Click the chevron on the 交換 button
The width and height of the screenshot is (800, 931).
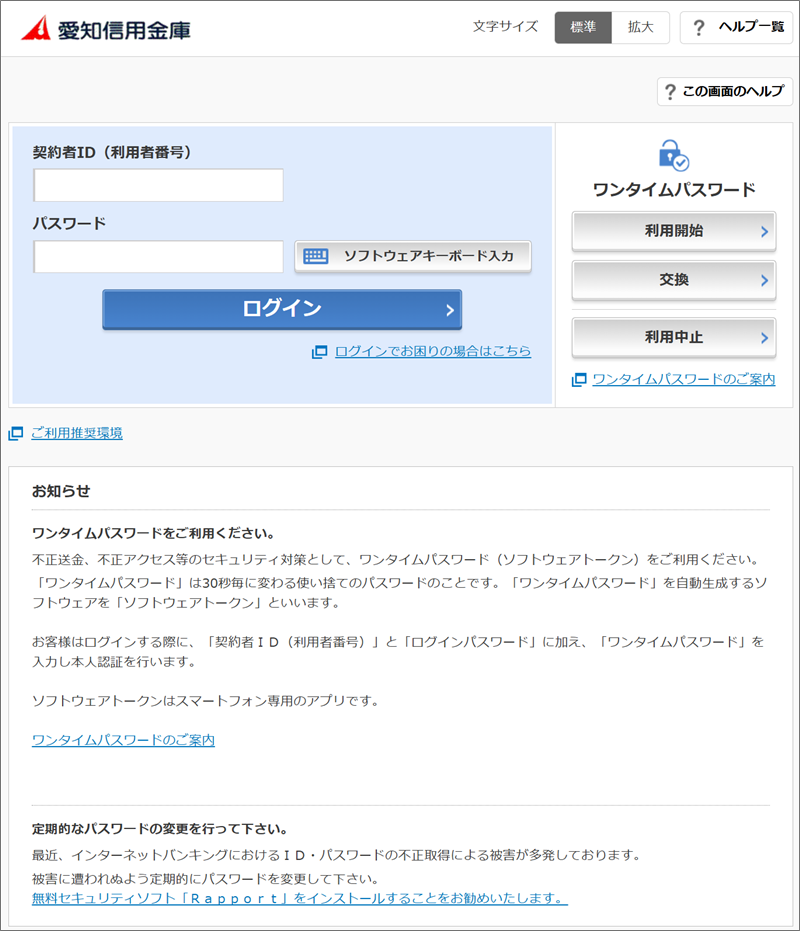click(764, 280)
